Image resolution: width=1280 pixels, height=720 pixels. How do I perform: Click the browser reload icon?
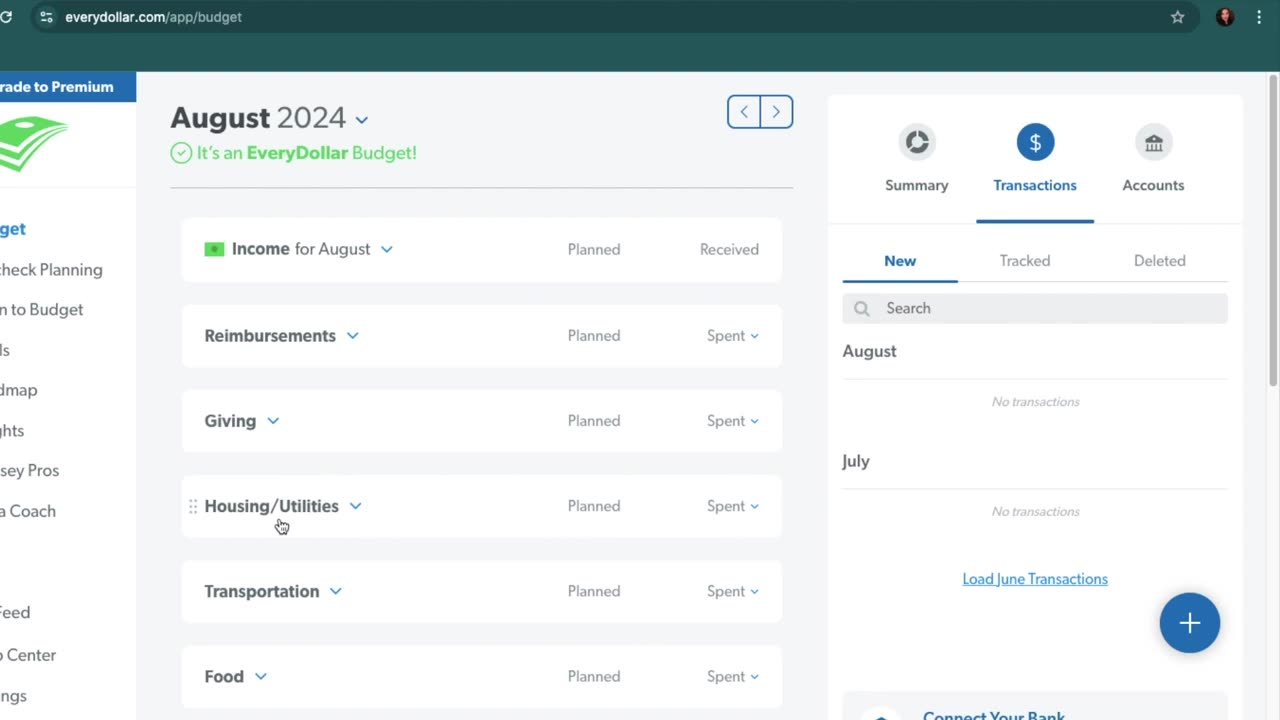(x=5, y=17)
